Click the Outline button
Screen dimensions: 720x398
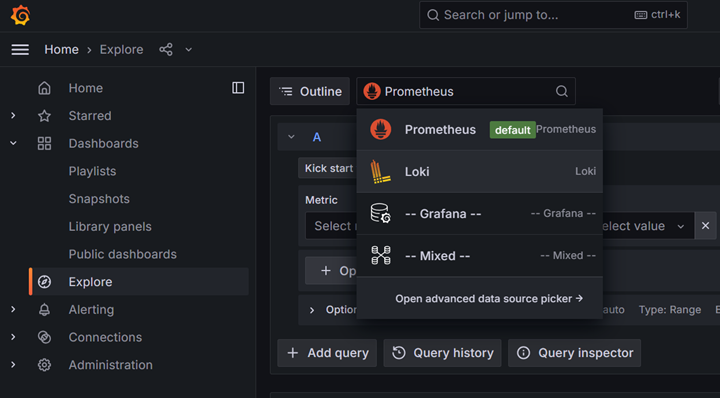click(310, 91)
